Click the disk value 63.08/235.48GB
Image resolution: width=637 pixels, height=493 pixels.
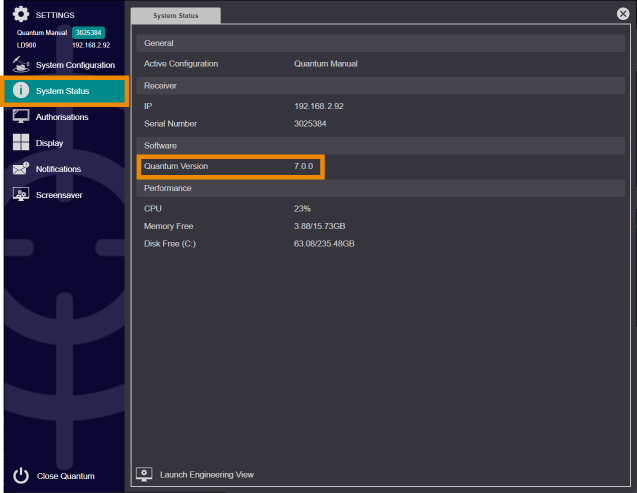pyautogui.click(x=324, y=244)
